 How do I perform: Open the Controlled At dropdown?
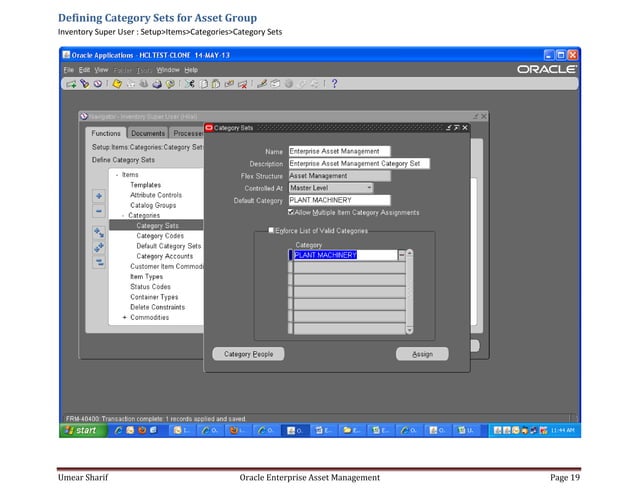coord(369,187)
